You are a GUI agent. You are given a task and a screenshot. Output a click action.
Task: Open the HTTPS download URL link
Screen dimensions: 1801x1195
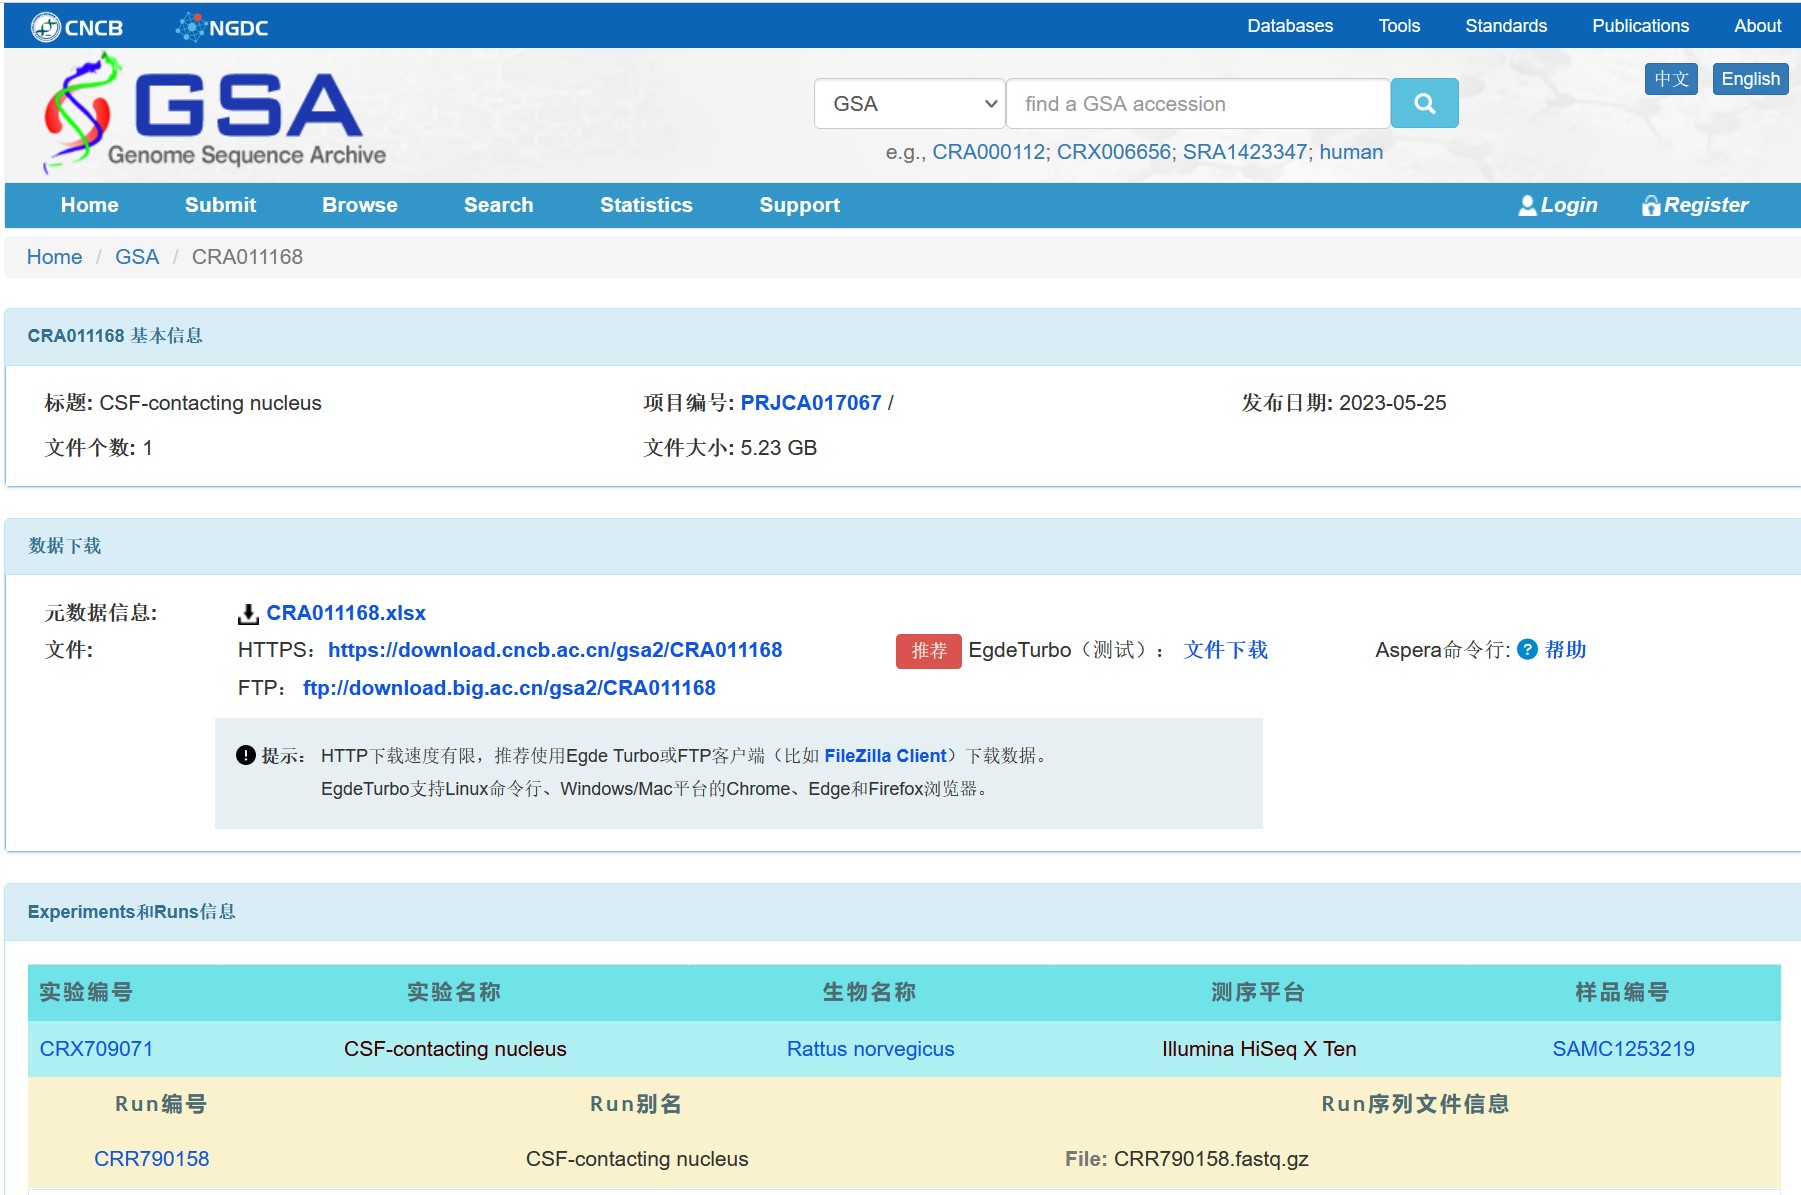tap(555, 650)
